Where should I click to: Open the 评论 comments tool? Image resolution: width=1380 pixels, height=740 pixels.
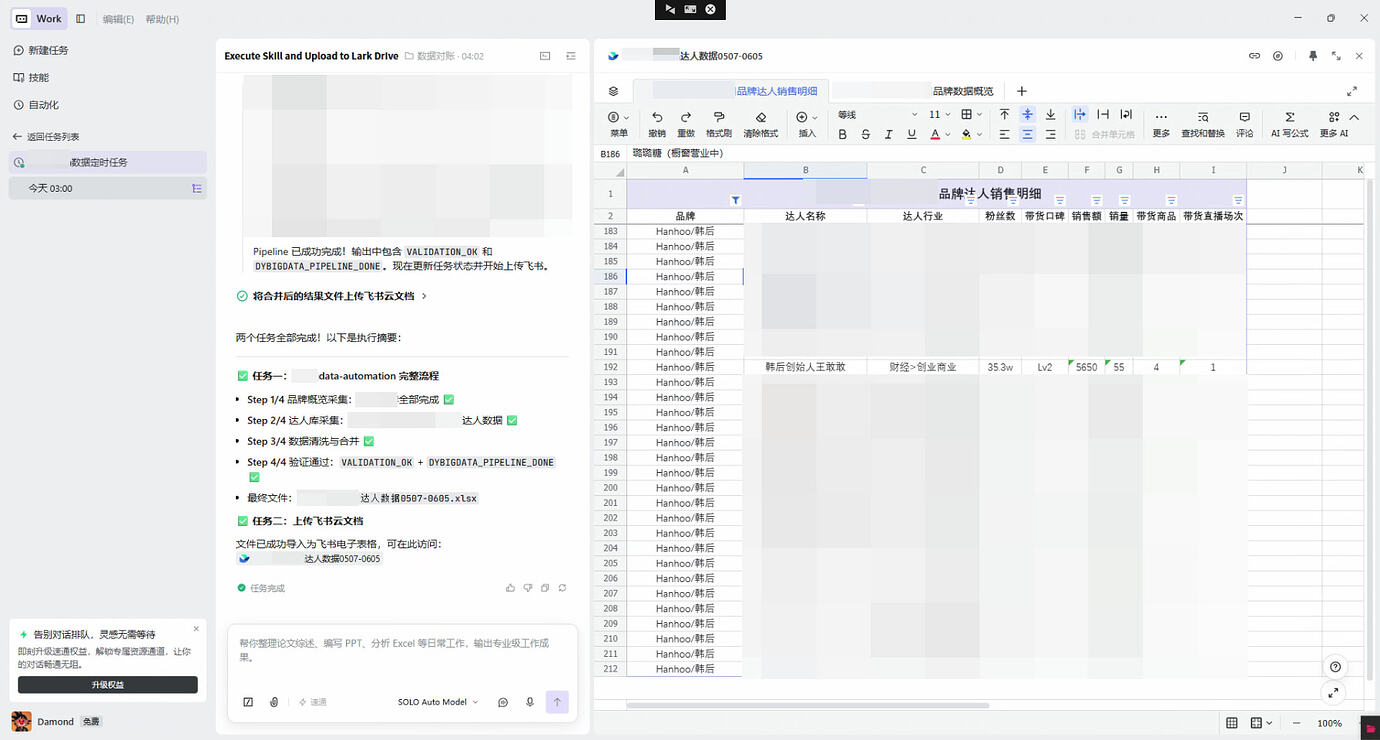tap(1244, 123)
